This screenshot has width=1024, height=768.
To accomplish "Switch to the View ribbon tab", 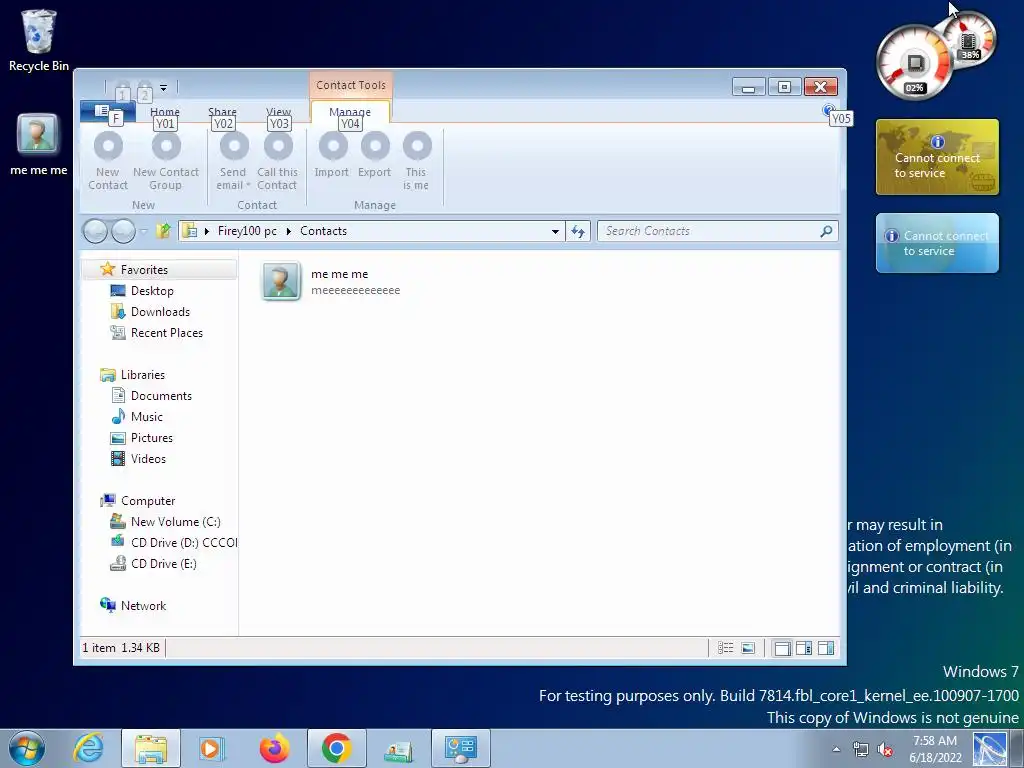I will coord(278,112).
